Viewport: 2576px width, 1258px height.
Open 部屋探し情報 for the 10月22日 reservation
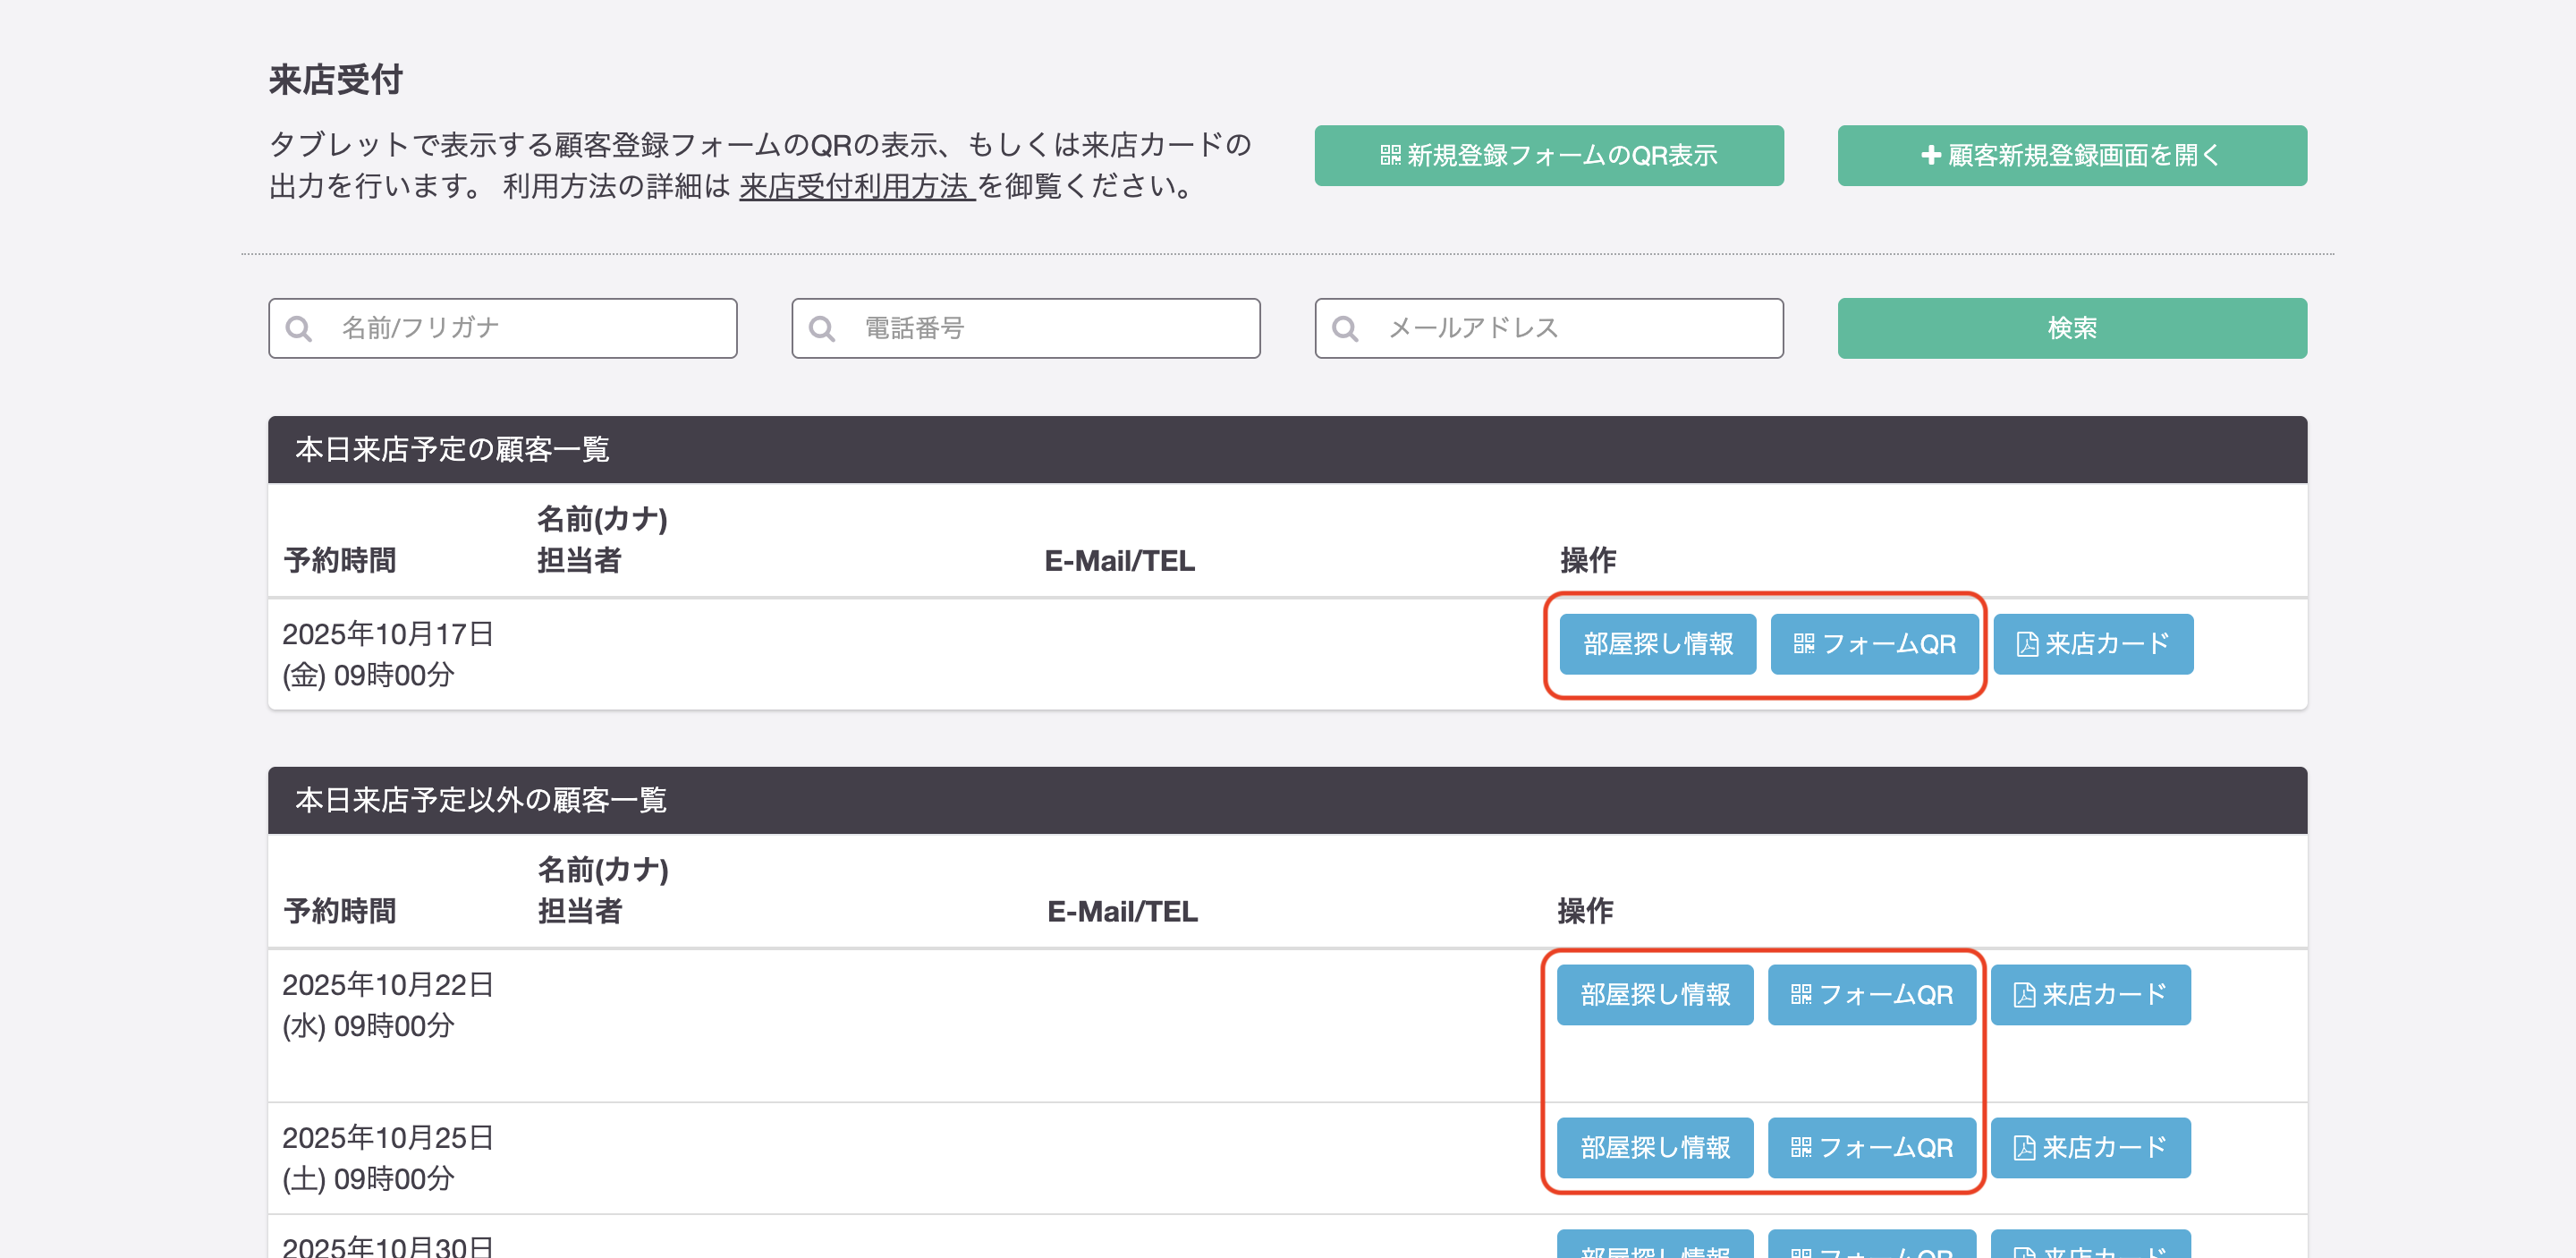(x=1655, y=995)
